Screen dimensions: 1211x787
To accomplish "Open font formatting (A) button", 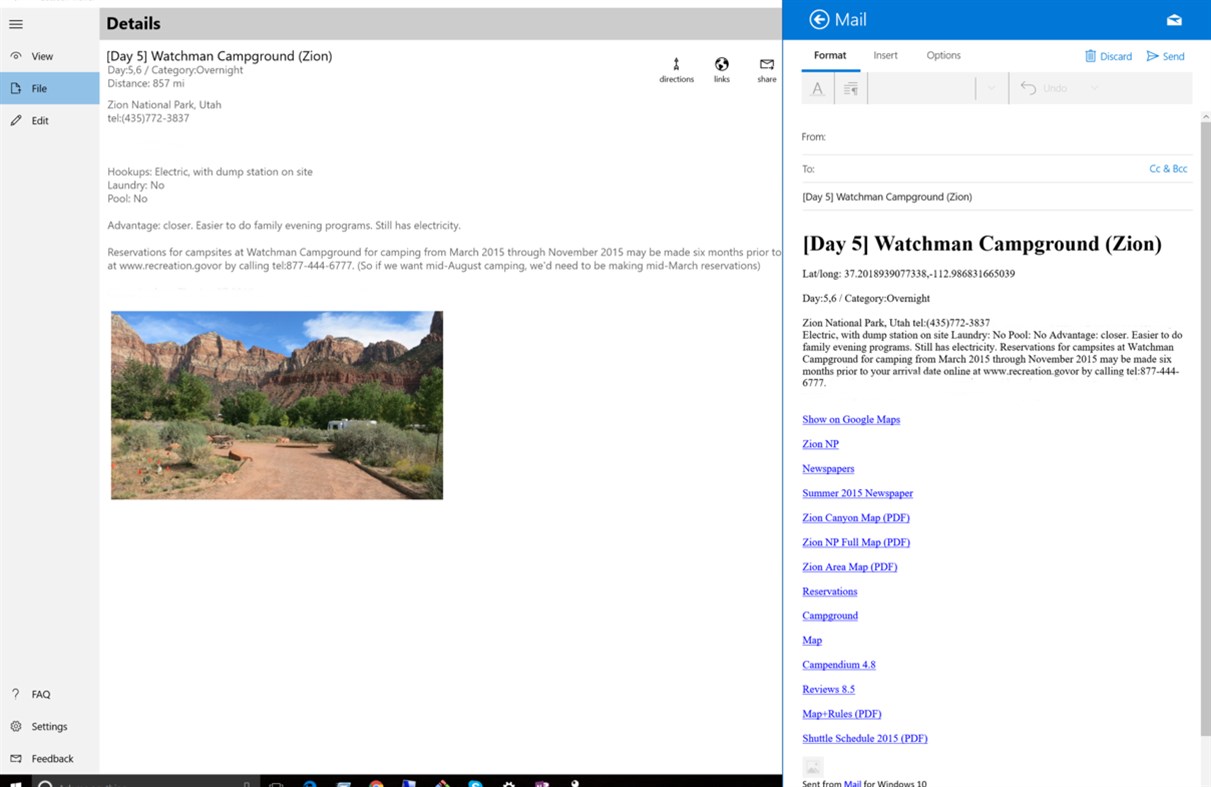I will 818,88.
